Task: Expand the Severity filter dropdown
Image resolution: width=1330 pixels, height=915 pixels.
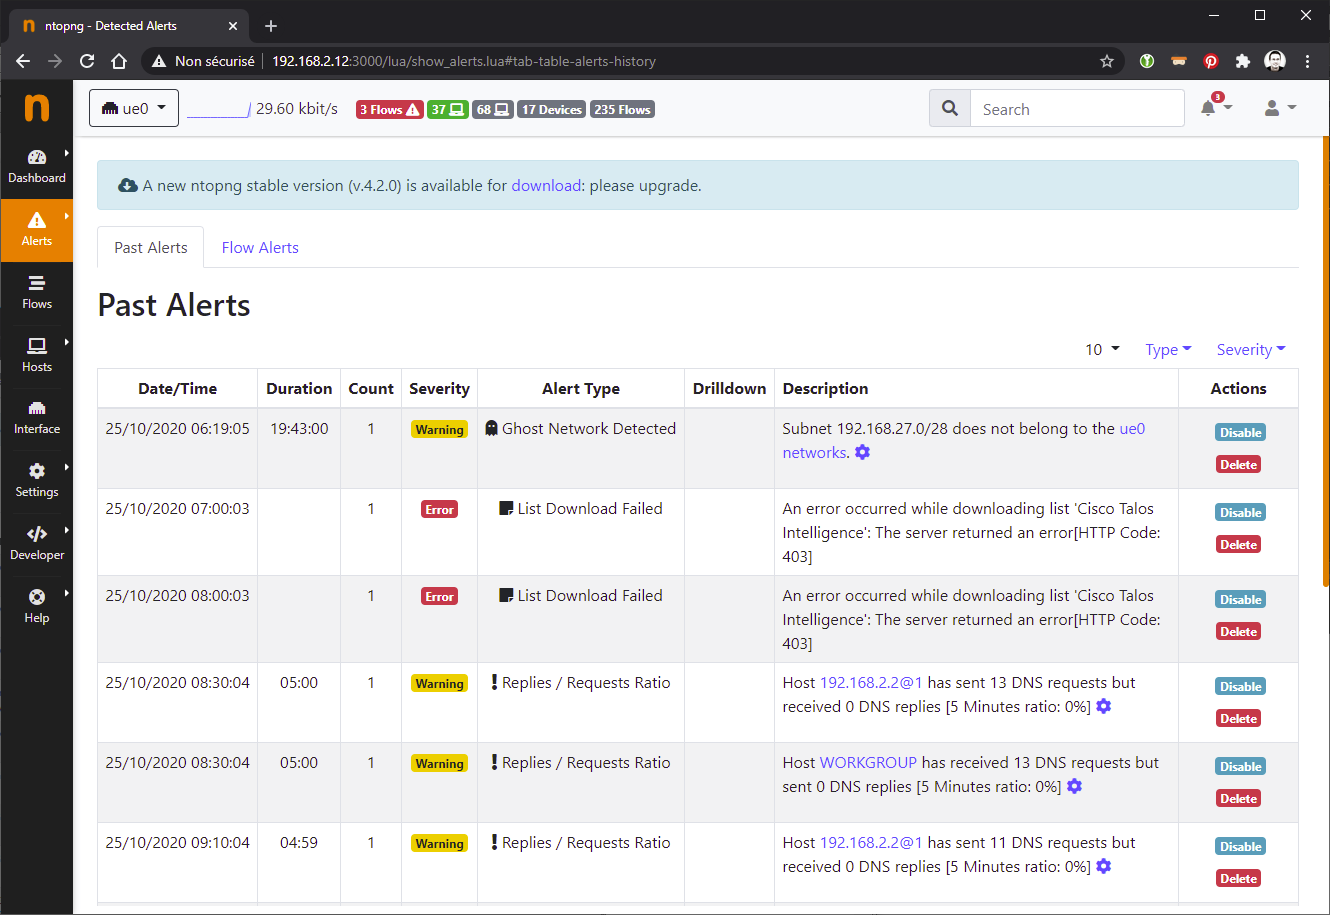Action: click(x=1251, y=350)
